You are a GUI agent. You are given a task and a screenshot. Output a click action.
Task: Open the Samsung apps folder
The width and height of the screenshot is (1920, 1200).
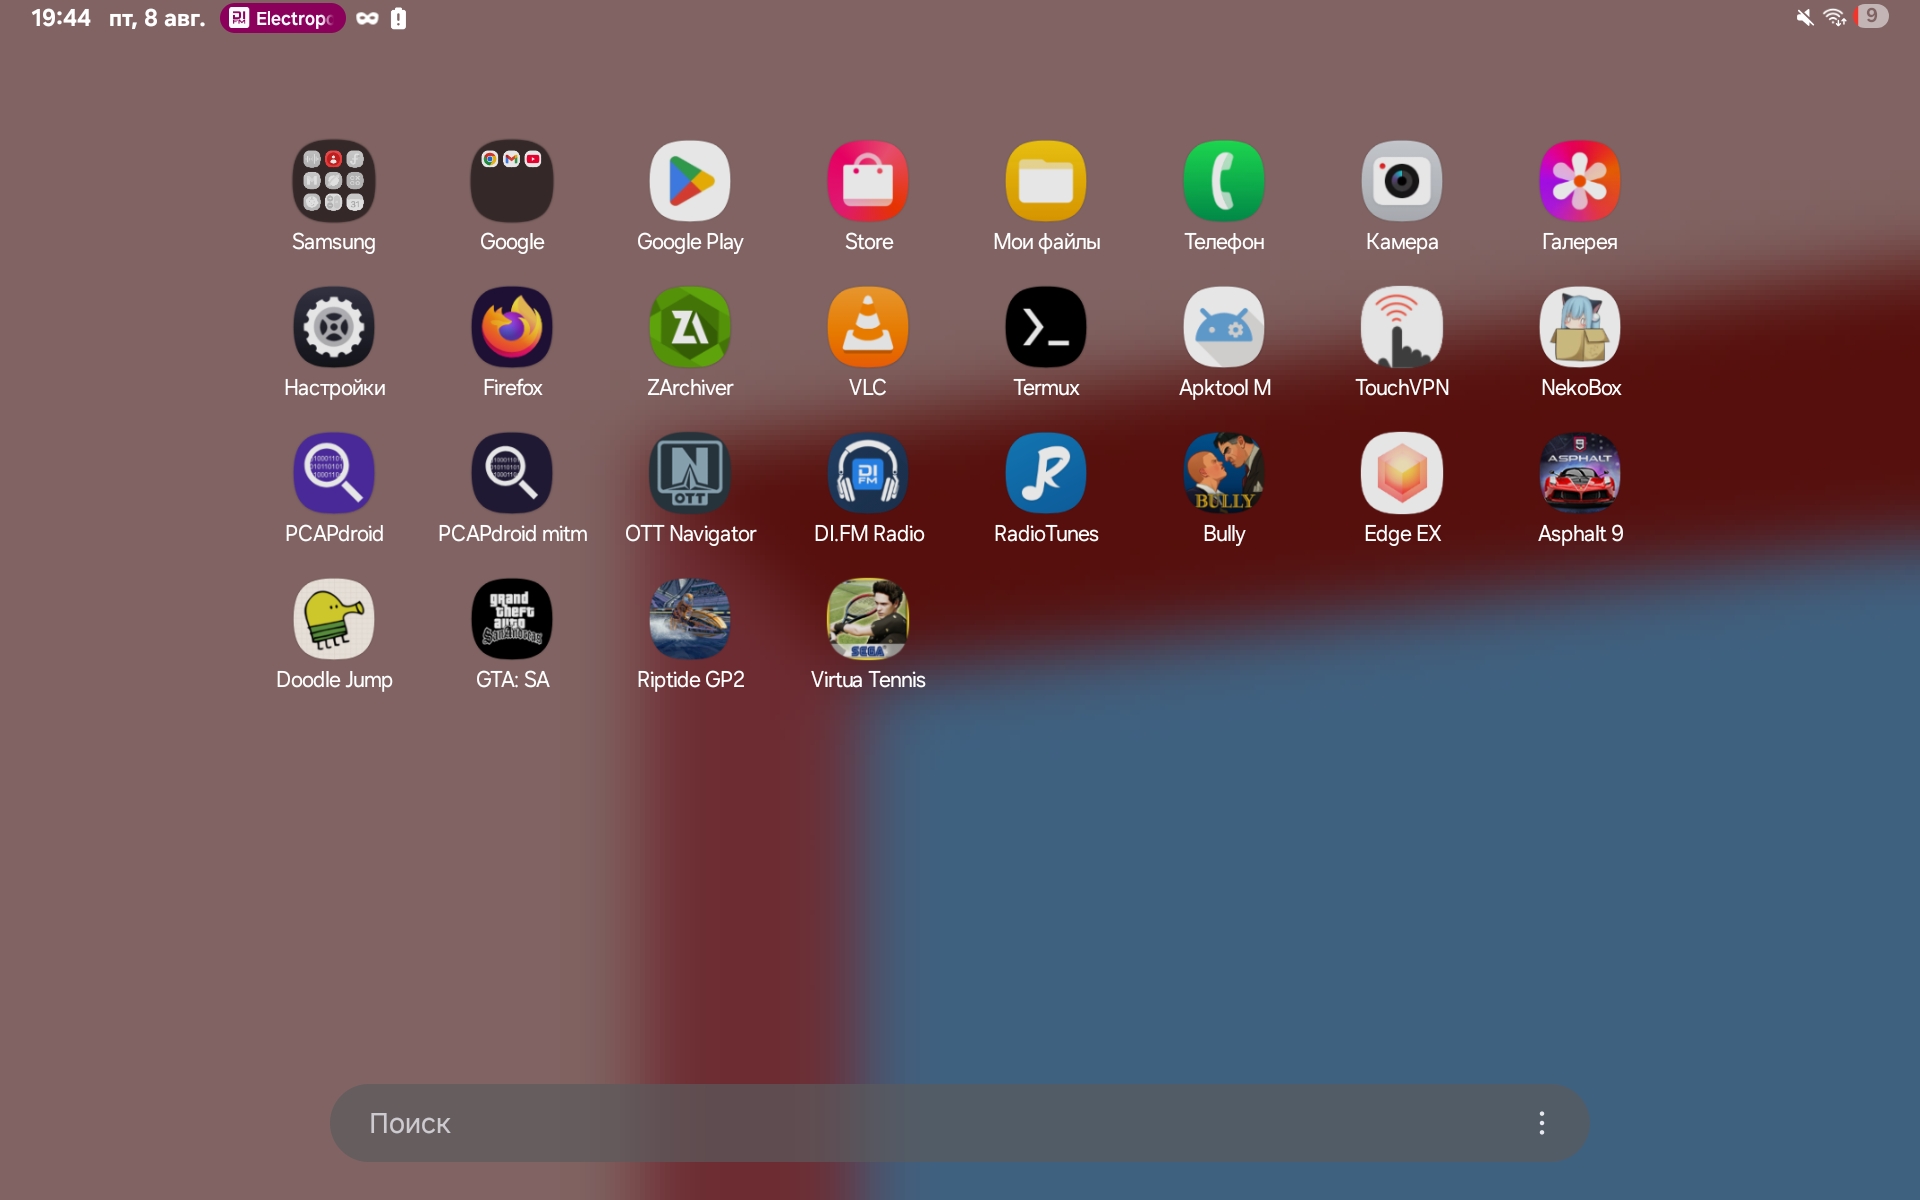[333, 181]
